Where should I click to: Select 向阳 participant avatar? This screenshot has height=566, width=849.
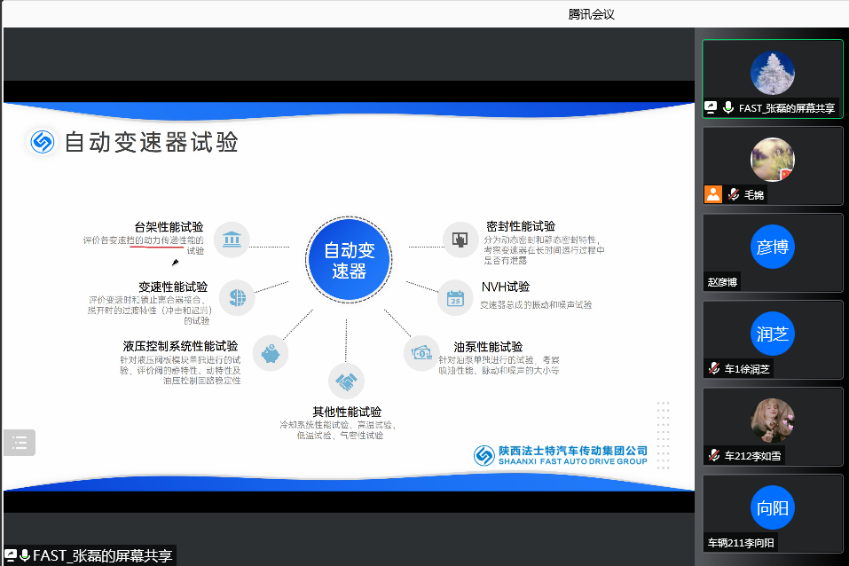(x=772, y=508)
